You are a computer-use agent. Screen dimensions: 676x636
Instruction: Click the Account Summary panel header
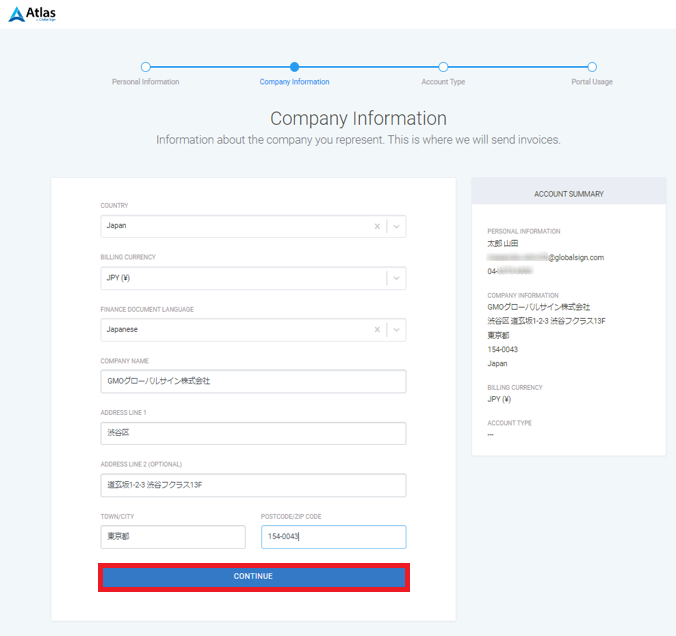click(568, 194)
